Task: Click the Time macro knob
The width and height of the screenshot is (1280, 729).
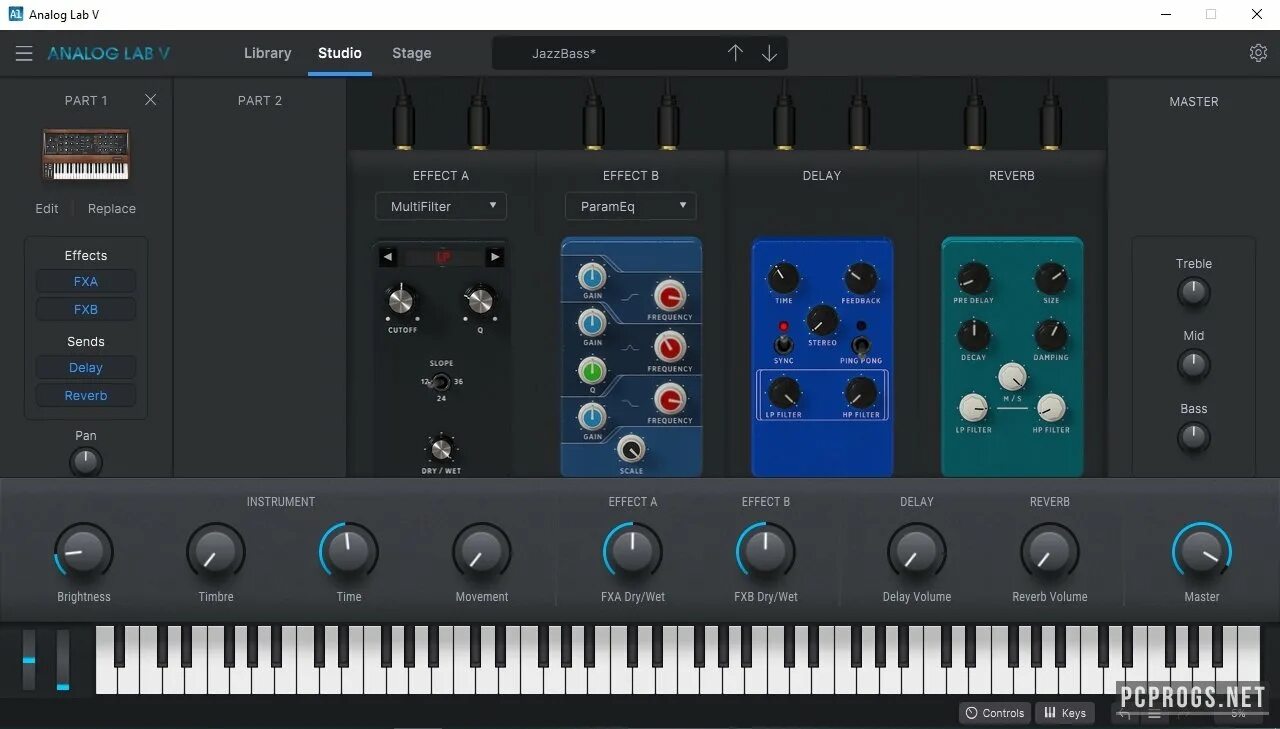Action: coord(349,552)
